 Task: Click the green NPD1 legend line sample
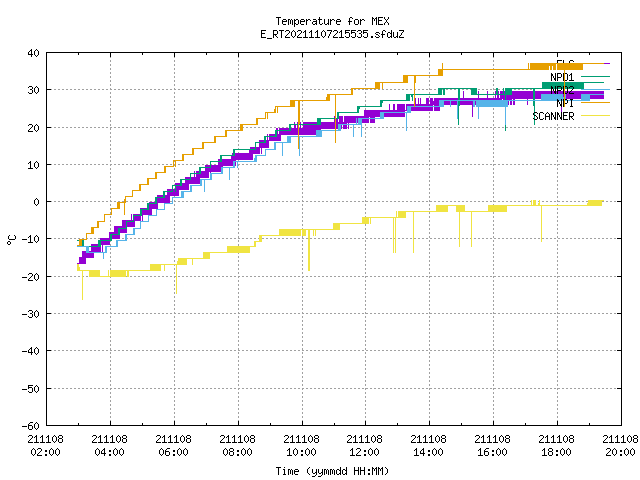click(595, 76)
